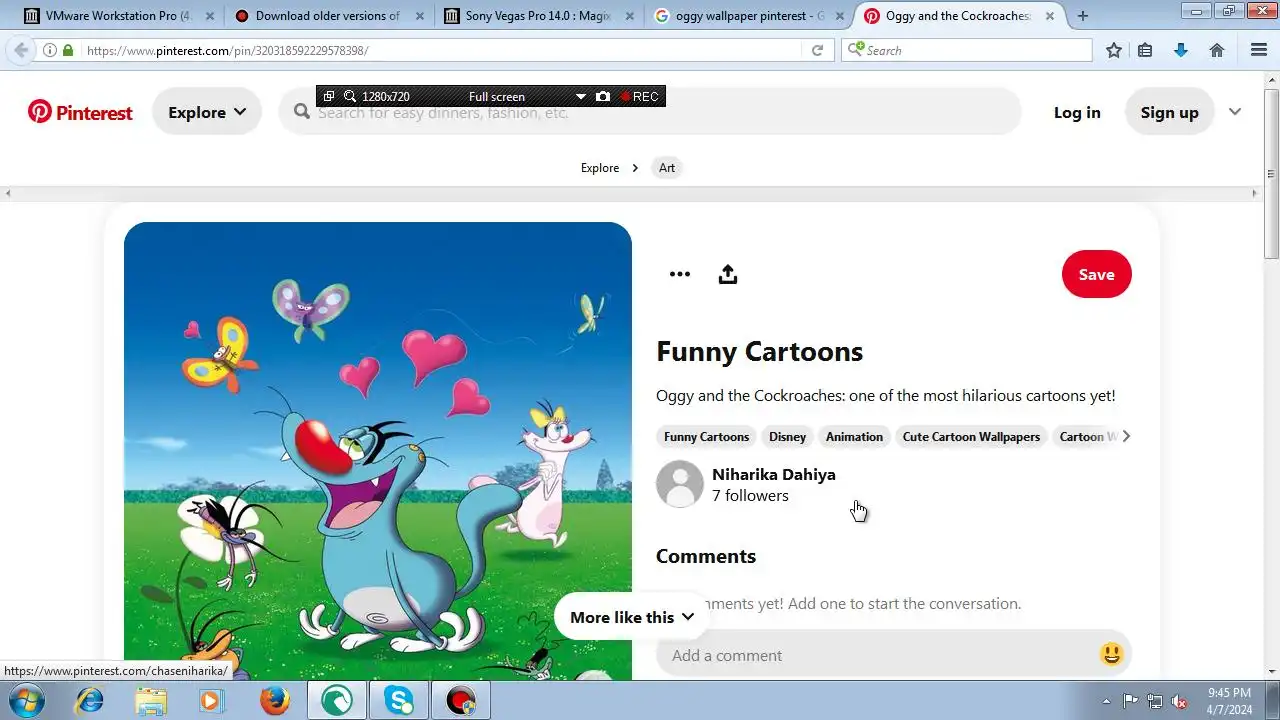Click the Pinterest search field
Image resolution: width=1280 pixels, height=720 pixels.
pos(650,112)
